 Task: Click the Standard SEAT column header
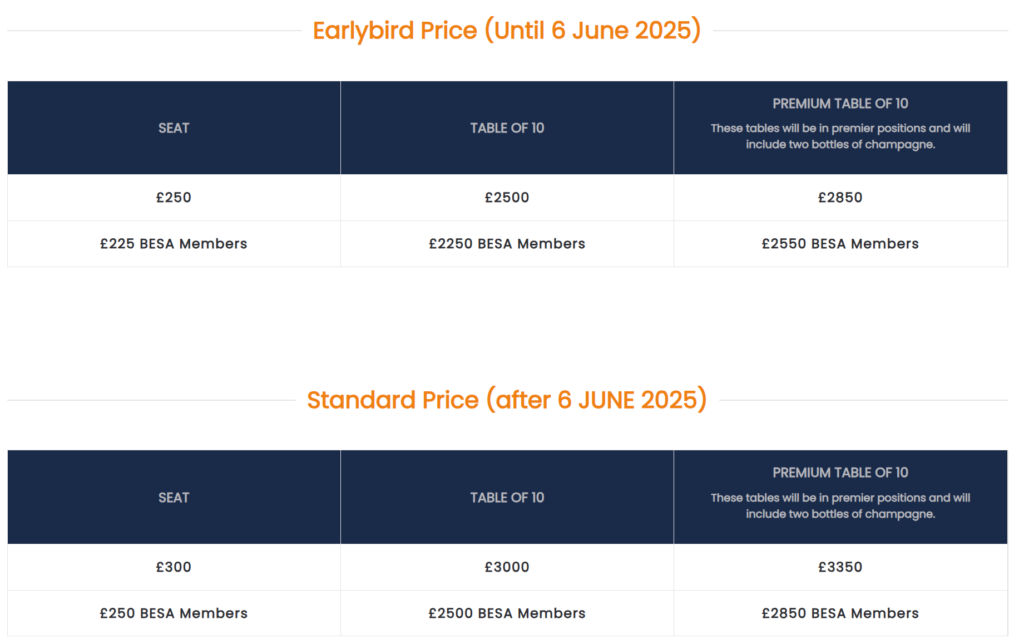click(173, 497)
